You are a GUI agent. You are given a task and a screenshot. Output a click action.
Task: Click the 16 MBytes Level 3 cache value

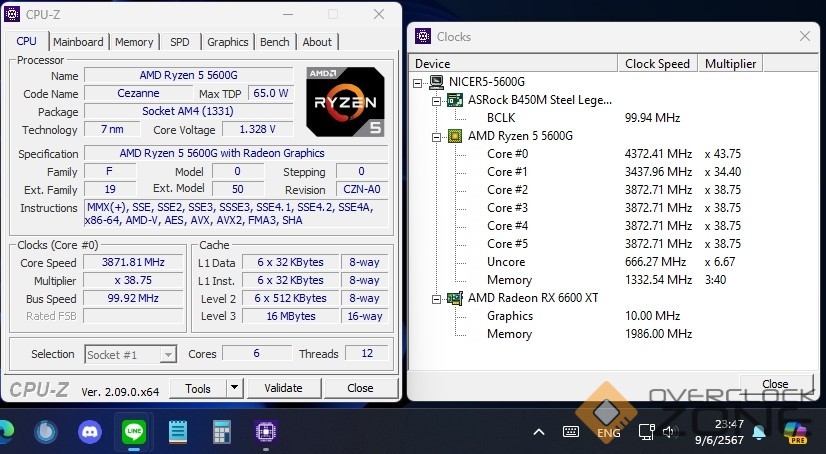pos(291,316)
